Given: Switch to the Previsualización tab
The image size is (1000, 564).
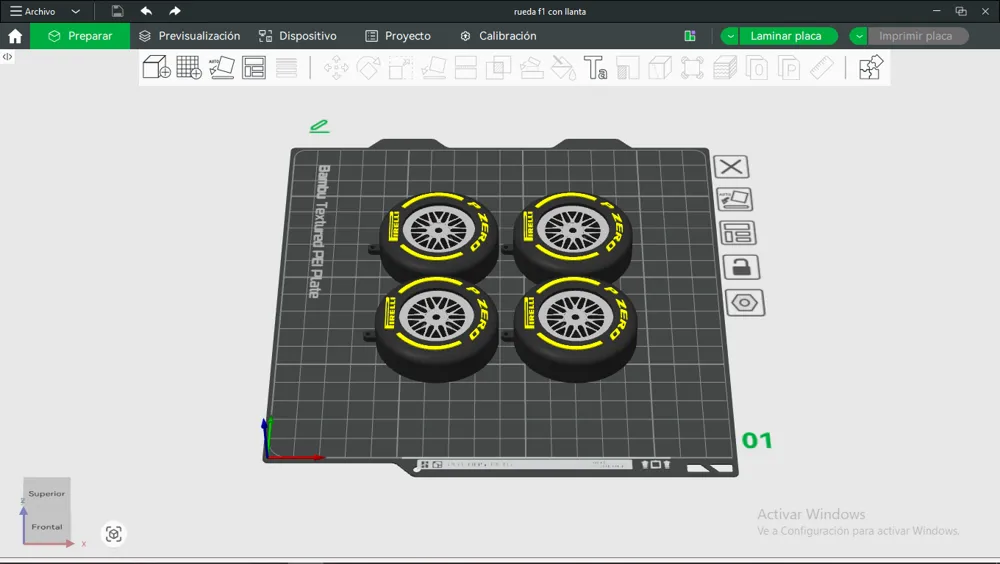Looking at the screenshot, I should tap(189, 36).
